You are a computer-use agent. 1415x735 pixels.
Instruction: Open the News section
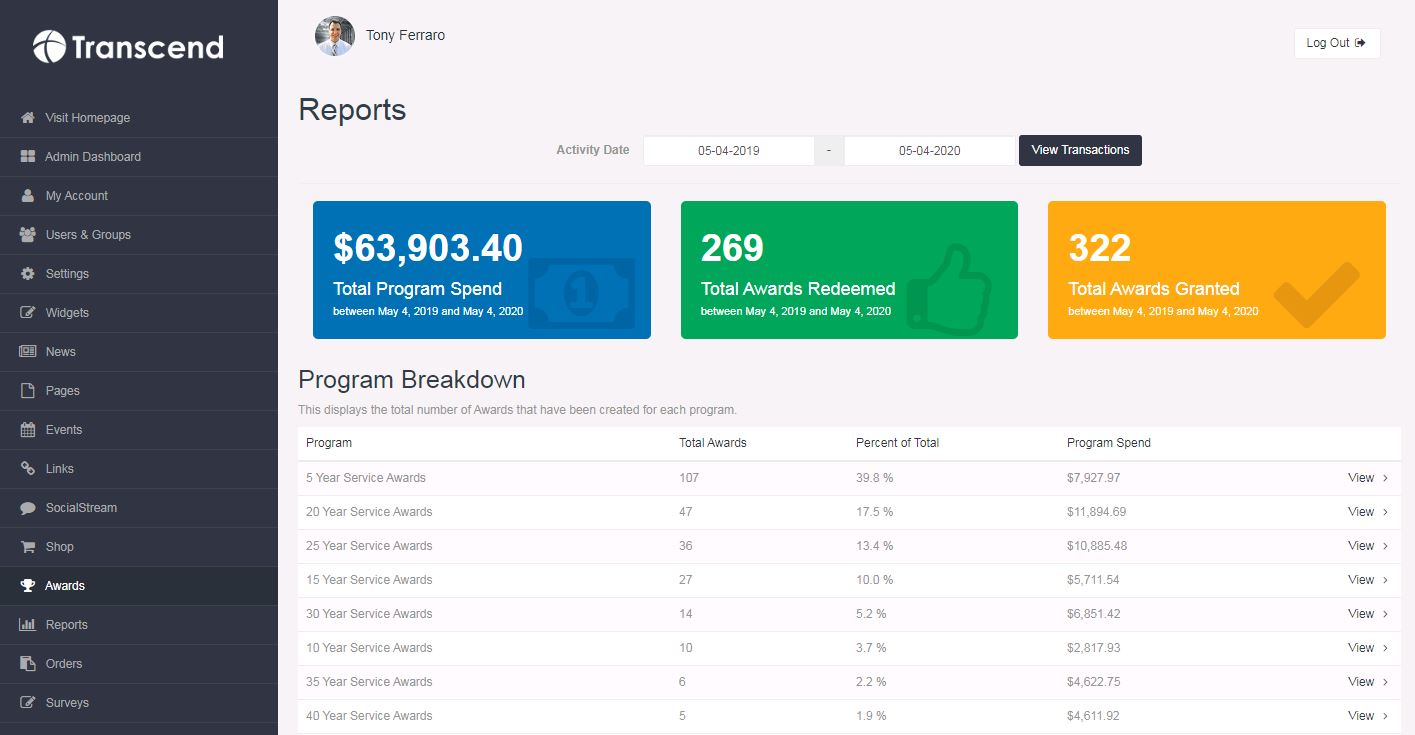139,351
